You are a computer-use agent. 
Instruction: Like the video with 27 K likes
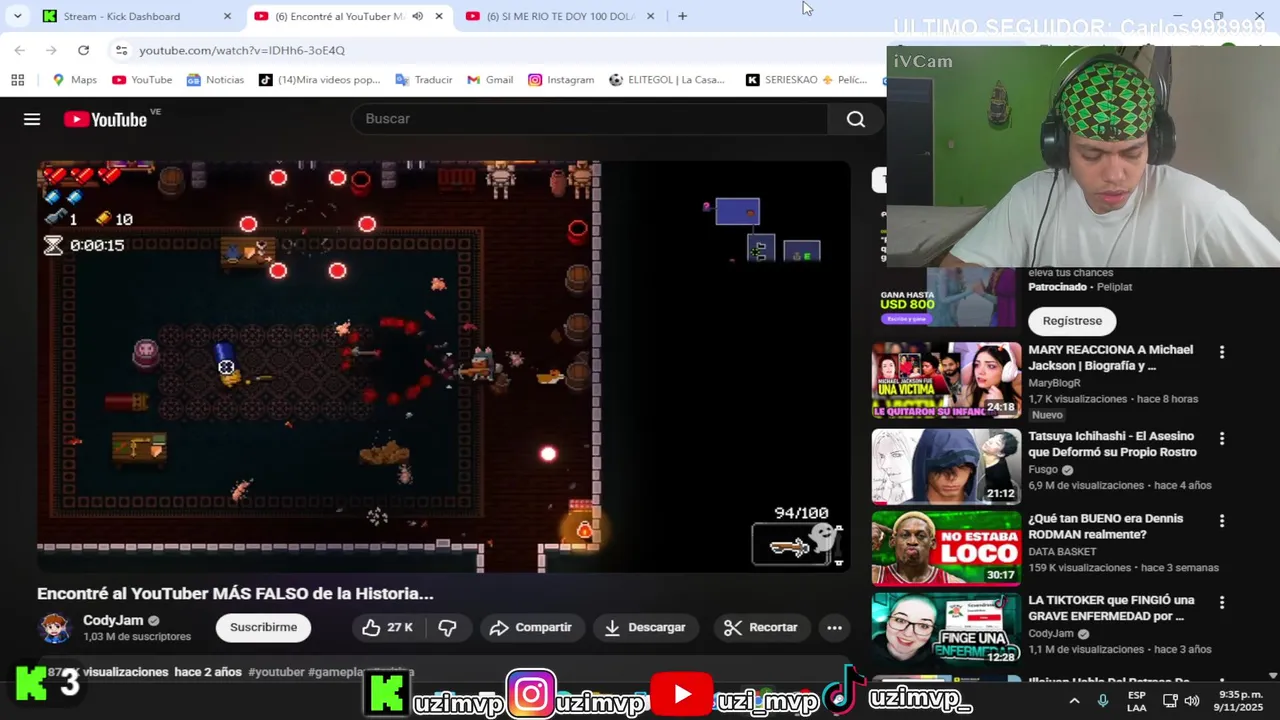[387, 627]
